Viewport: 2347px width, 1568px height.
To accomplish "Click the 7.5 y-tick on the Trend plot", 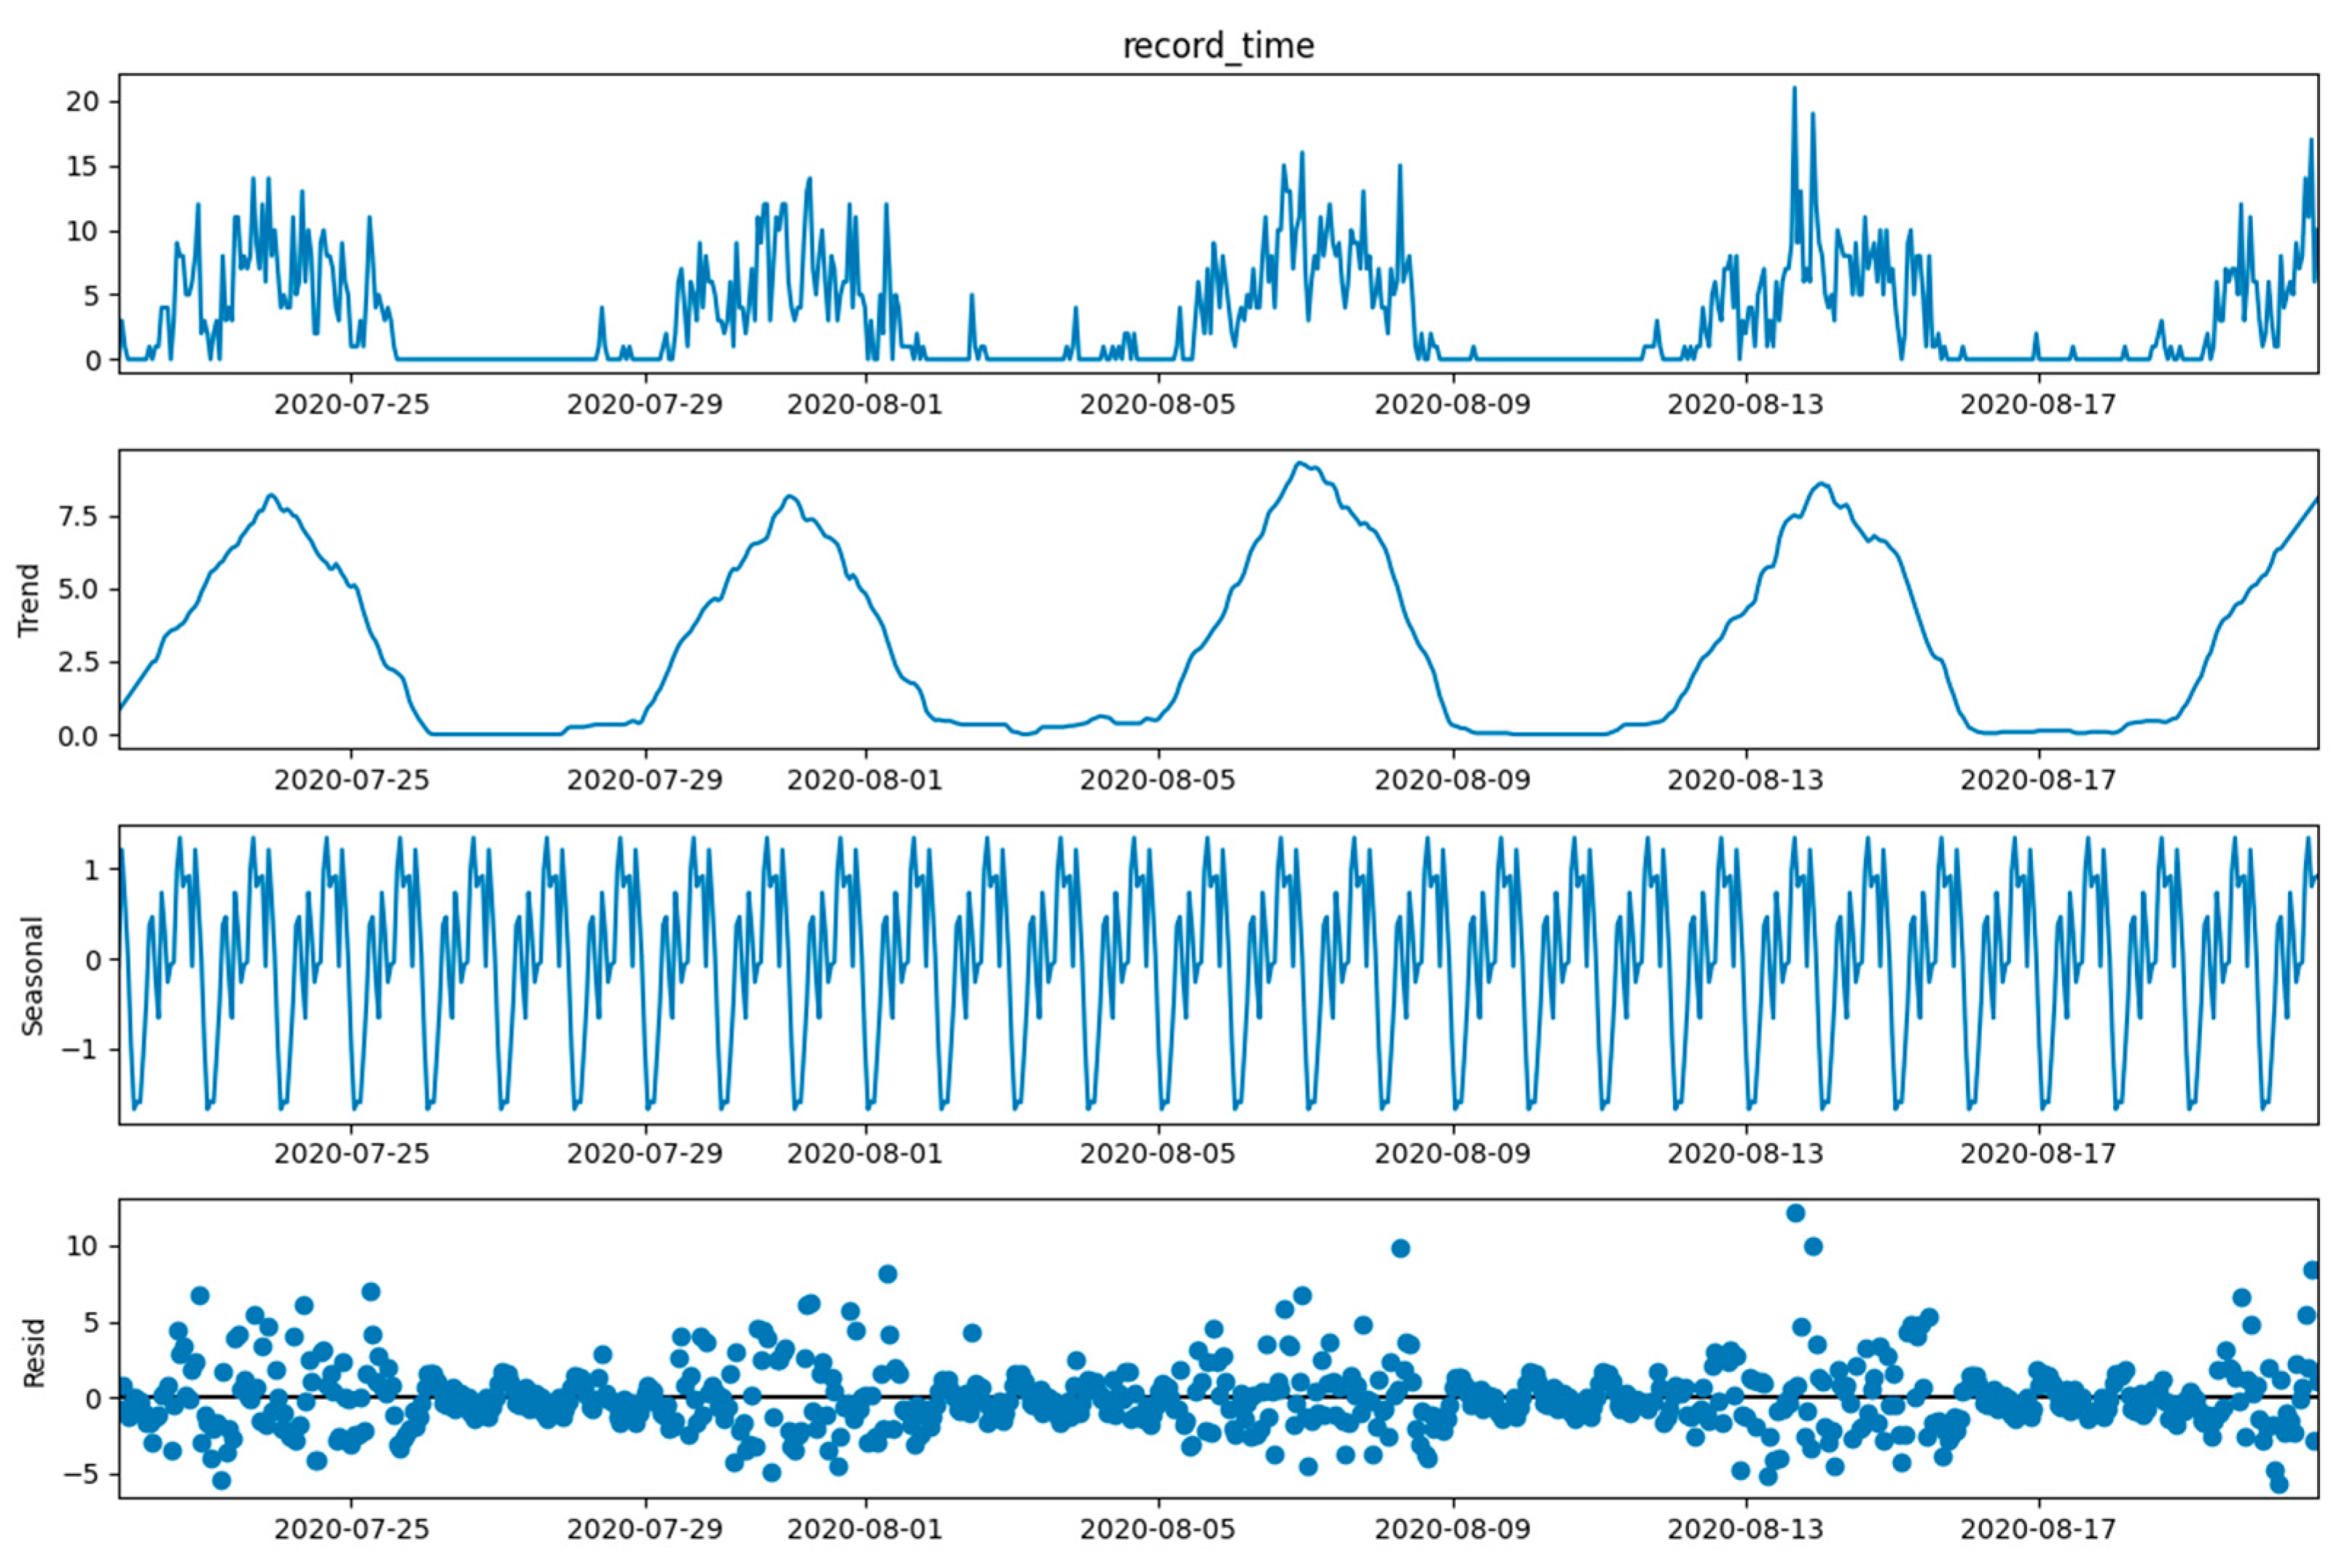I will click(x=77, y=517).
